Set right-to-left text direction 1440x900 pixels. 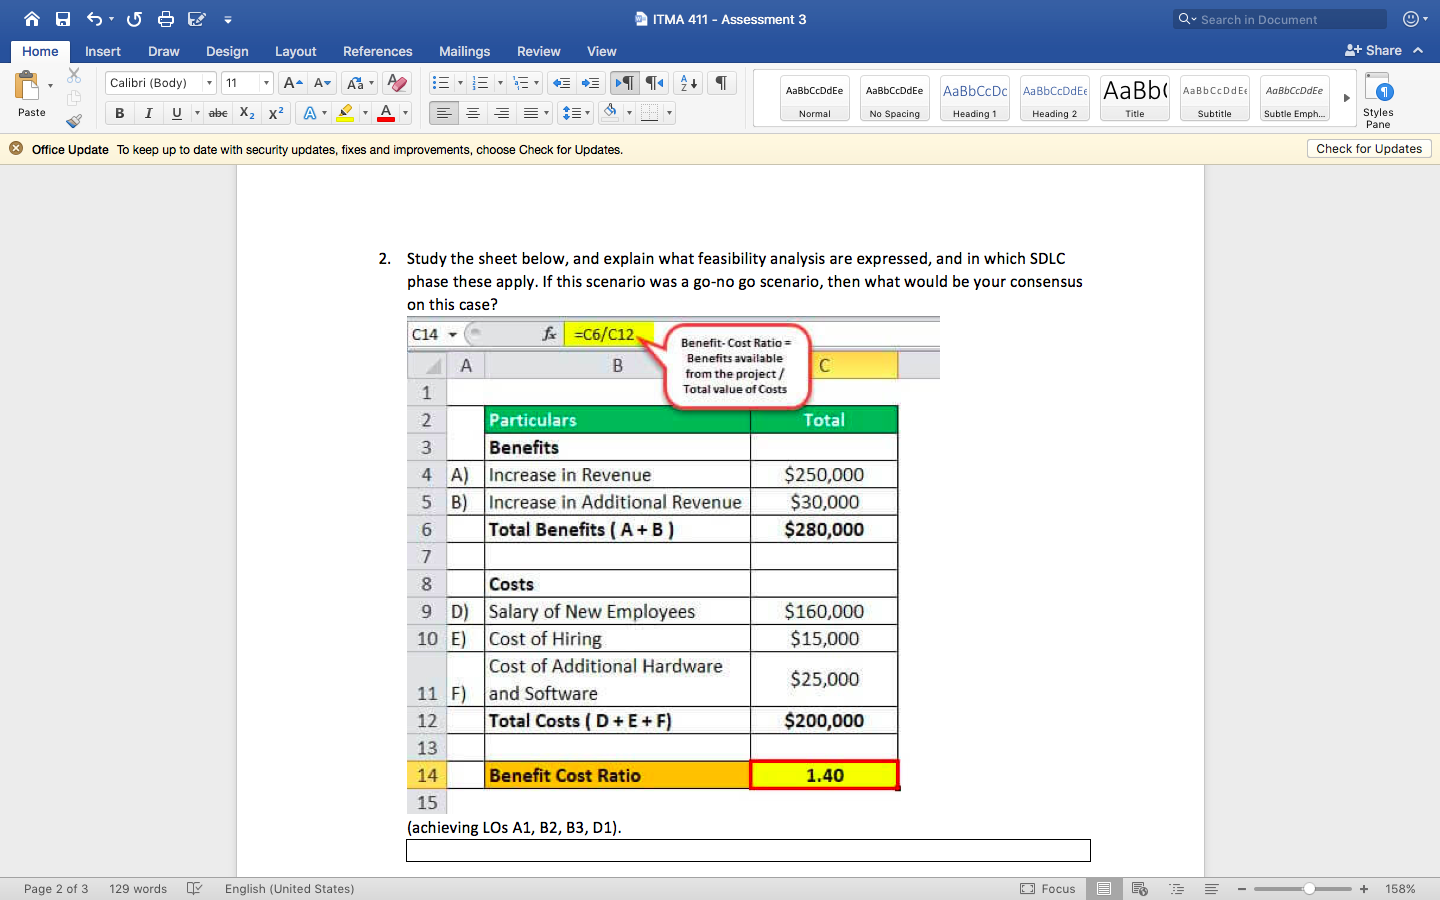click(x=654, y=83)
